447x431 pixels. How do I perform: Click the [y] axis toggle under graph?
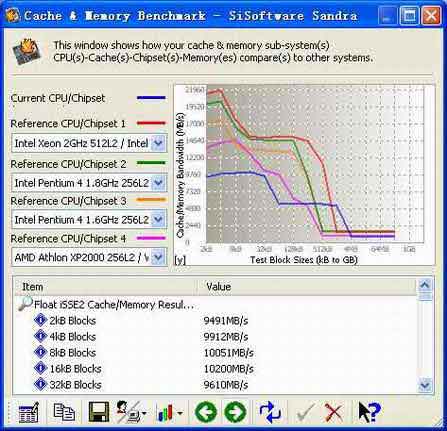pyautogui.click(x=180, y=260)
